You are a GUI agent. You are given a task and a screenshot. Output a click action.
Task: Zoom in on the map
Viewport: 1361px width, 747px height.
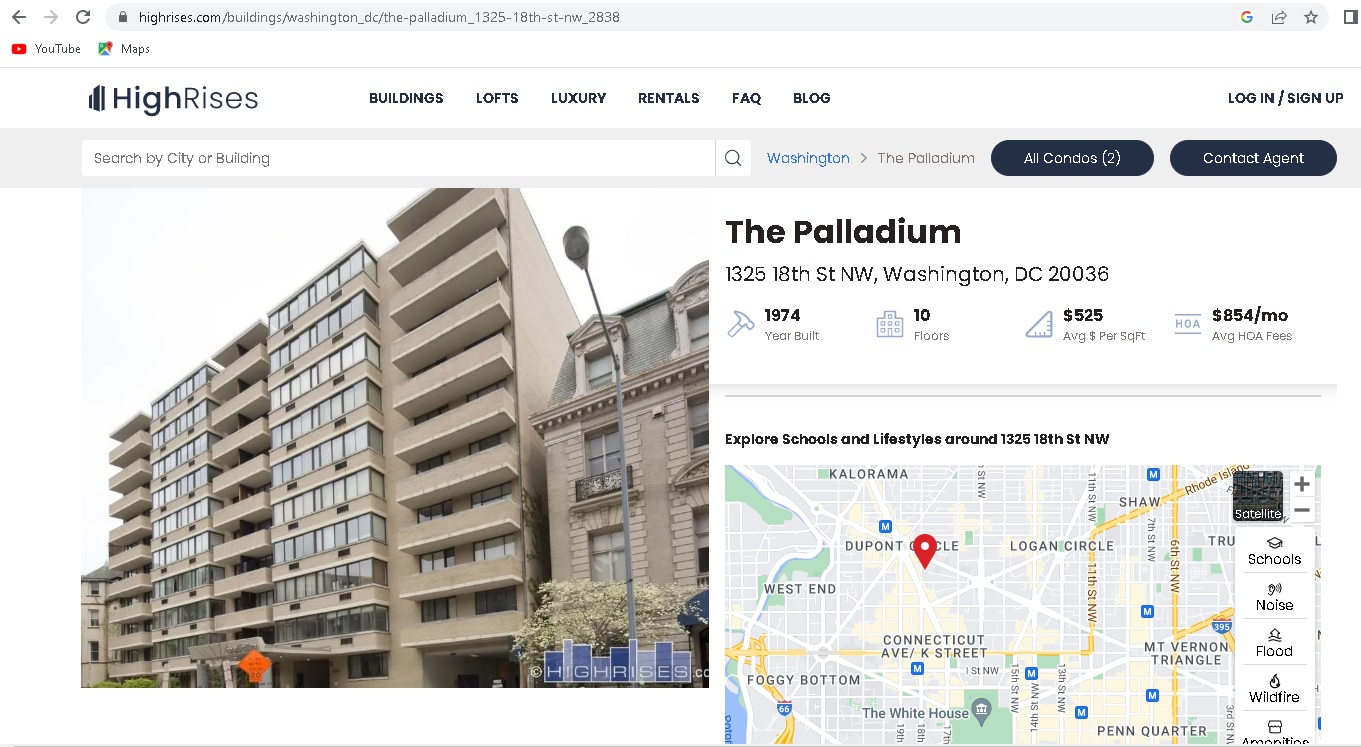tap(1301, 485)
